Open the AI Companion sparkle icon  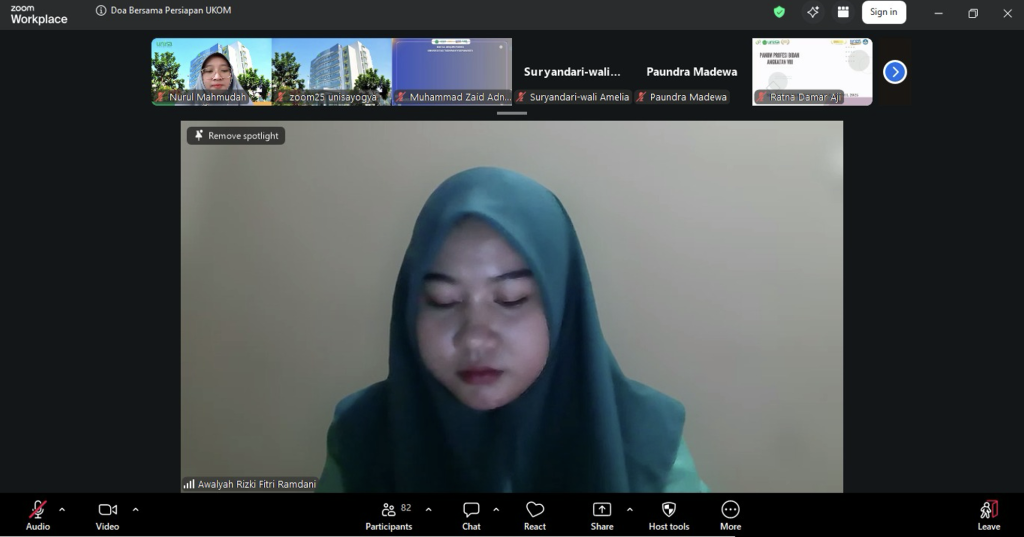click(x=813, y=12)
